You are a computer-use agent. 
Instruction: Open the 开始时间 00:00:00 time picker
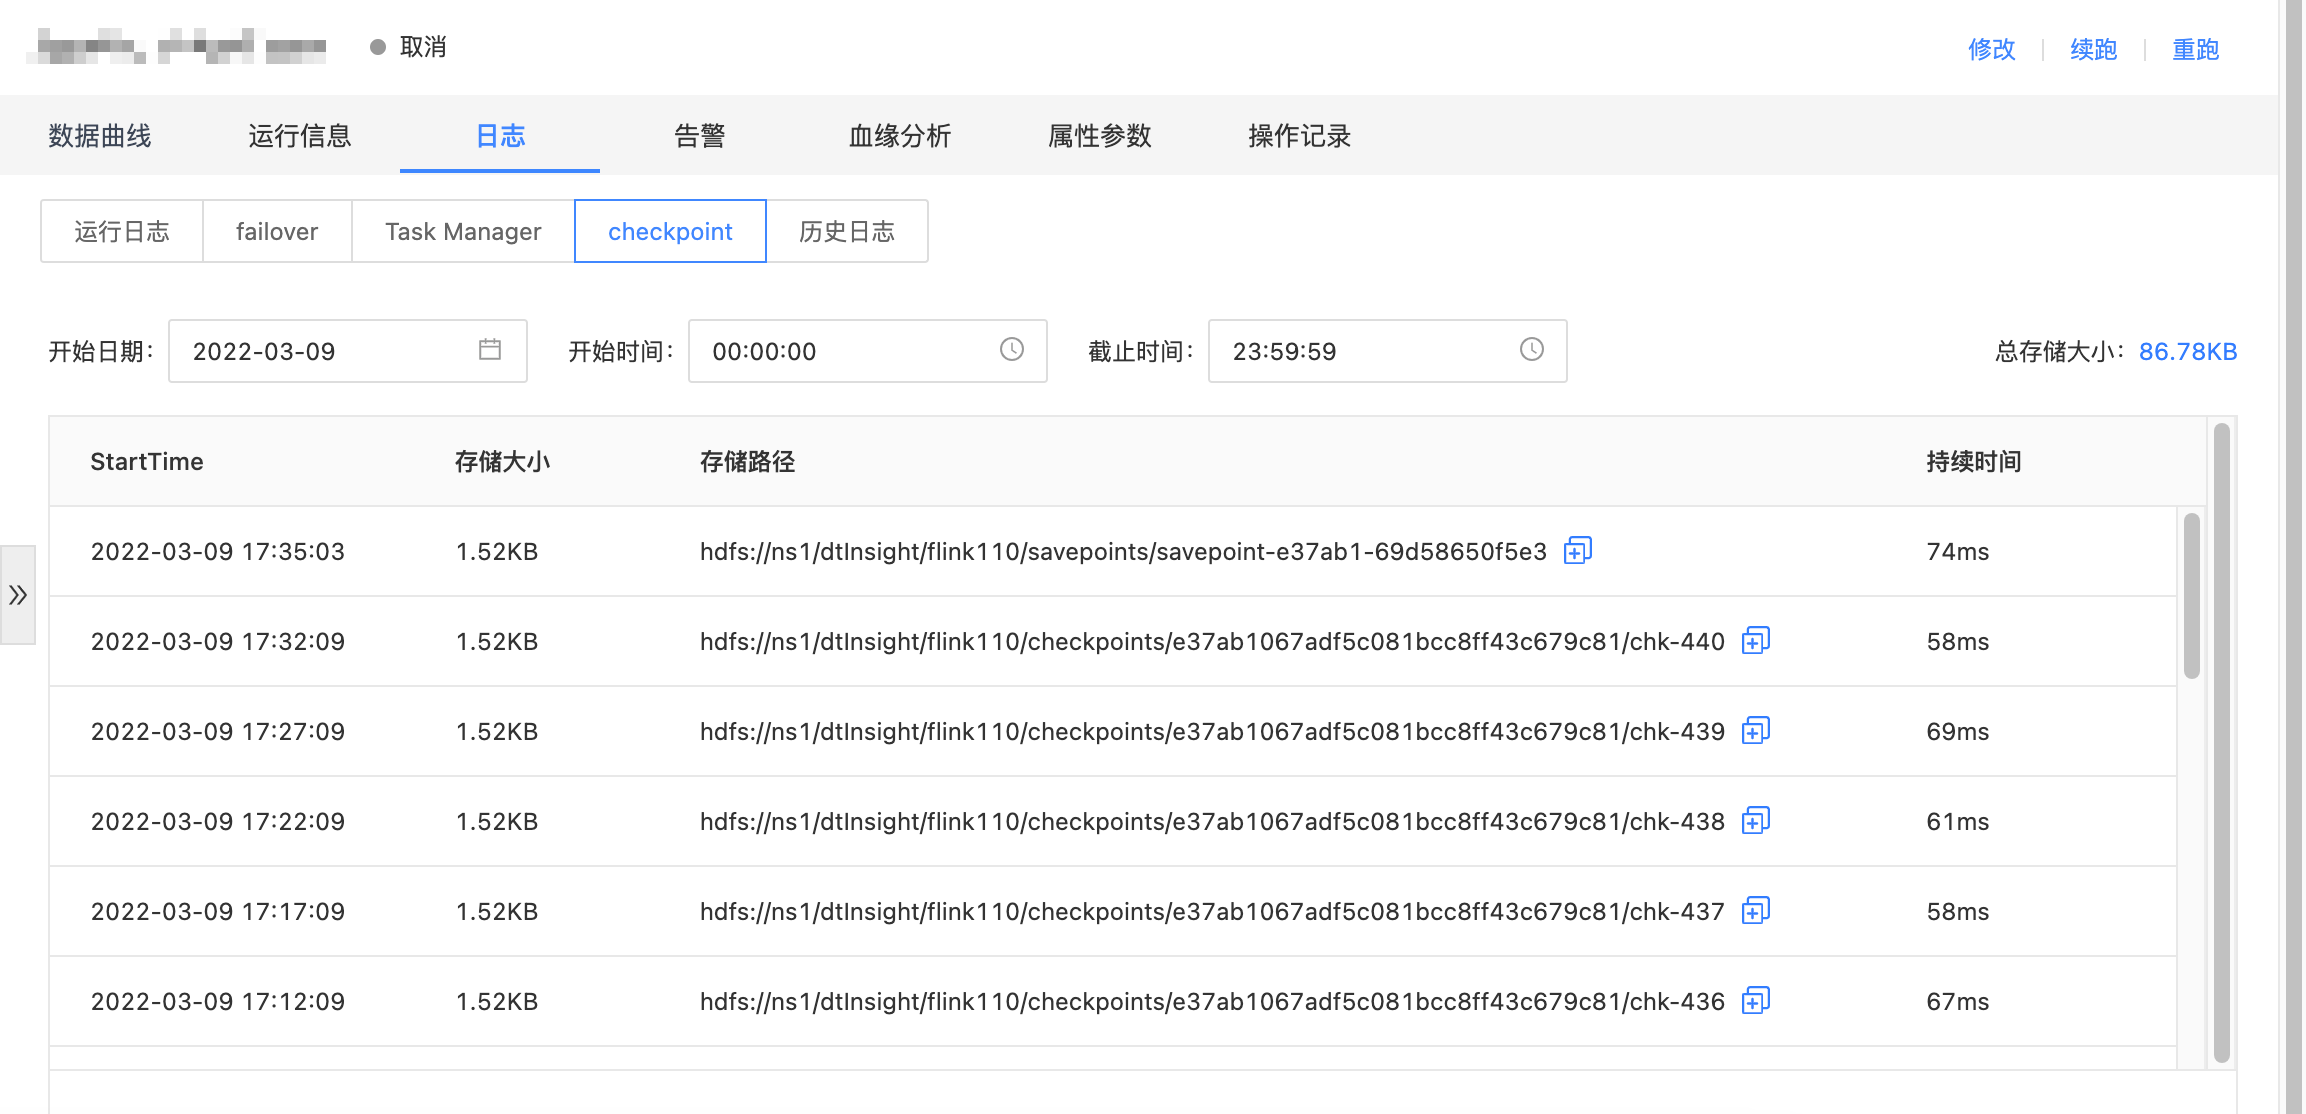[868, 351]
